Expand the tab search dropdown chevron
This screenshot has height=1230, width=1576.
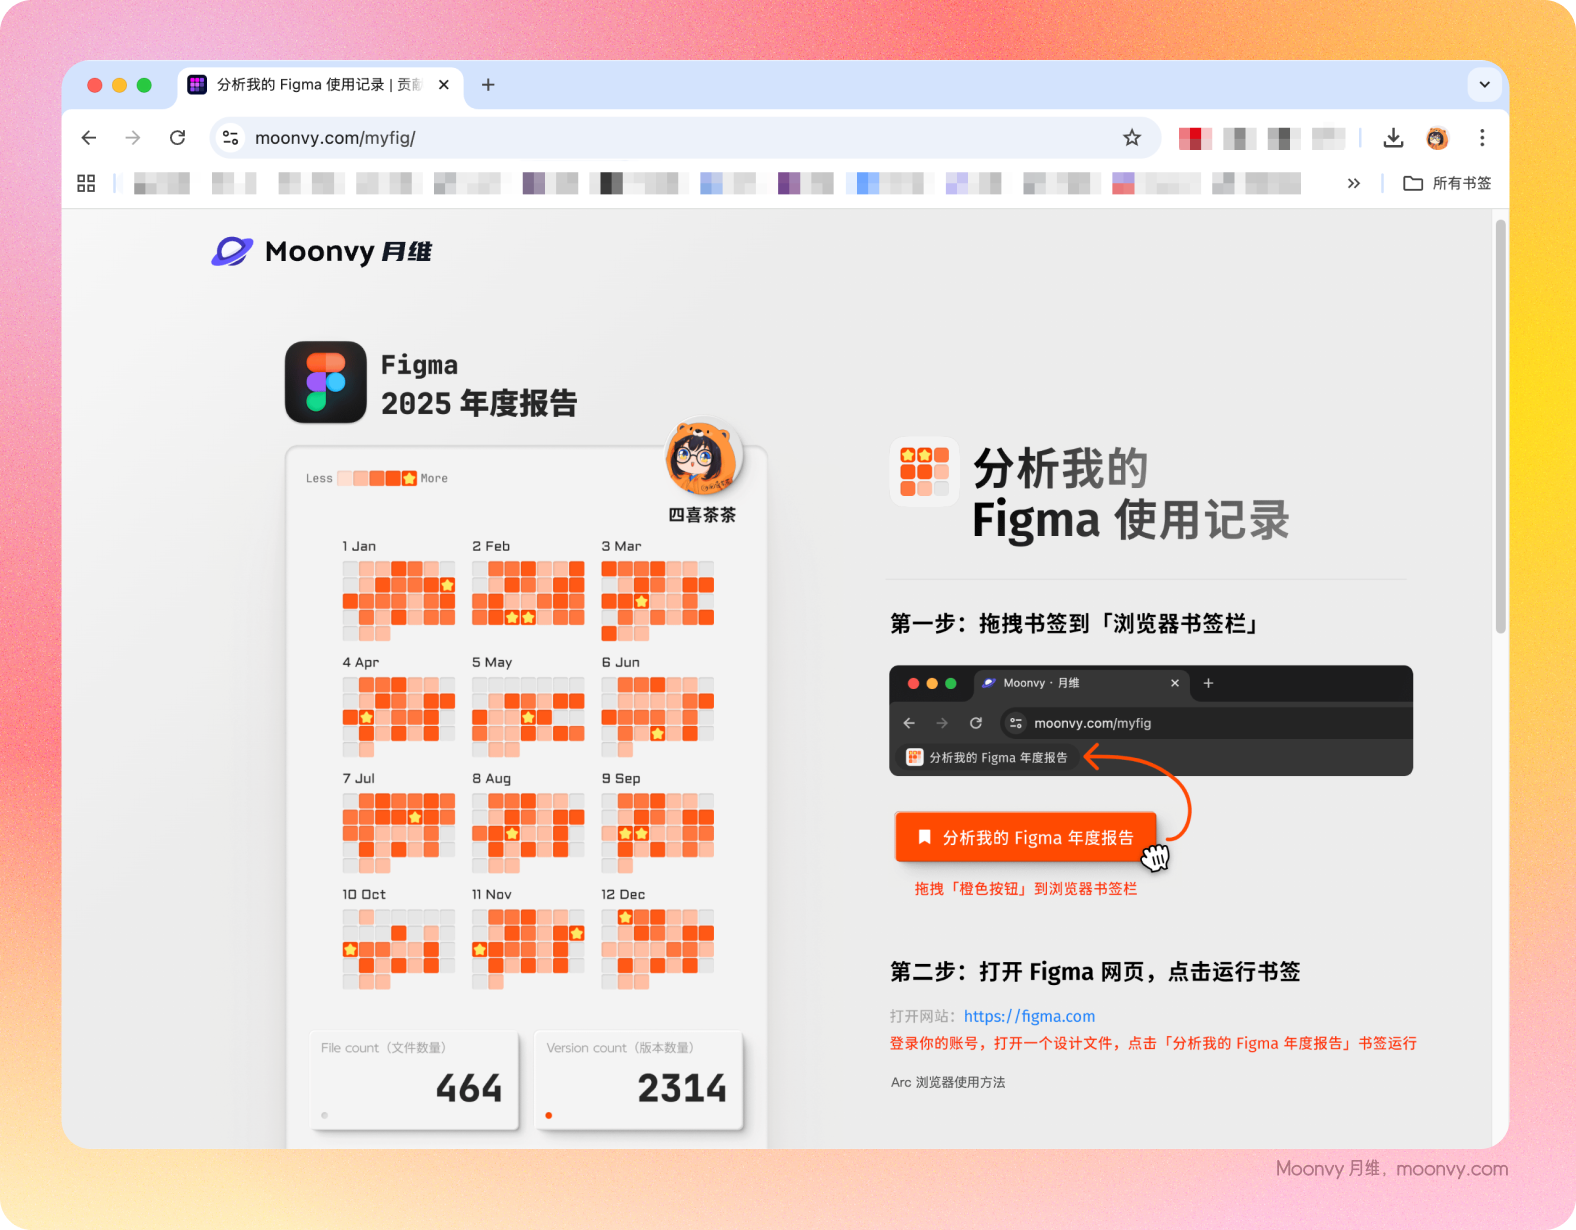(1484, 85)
